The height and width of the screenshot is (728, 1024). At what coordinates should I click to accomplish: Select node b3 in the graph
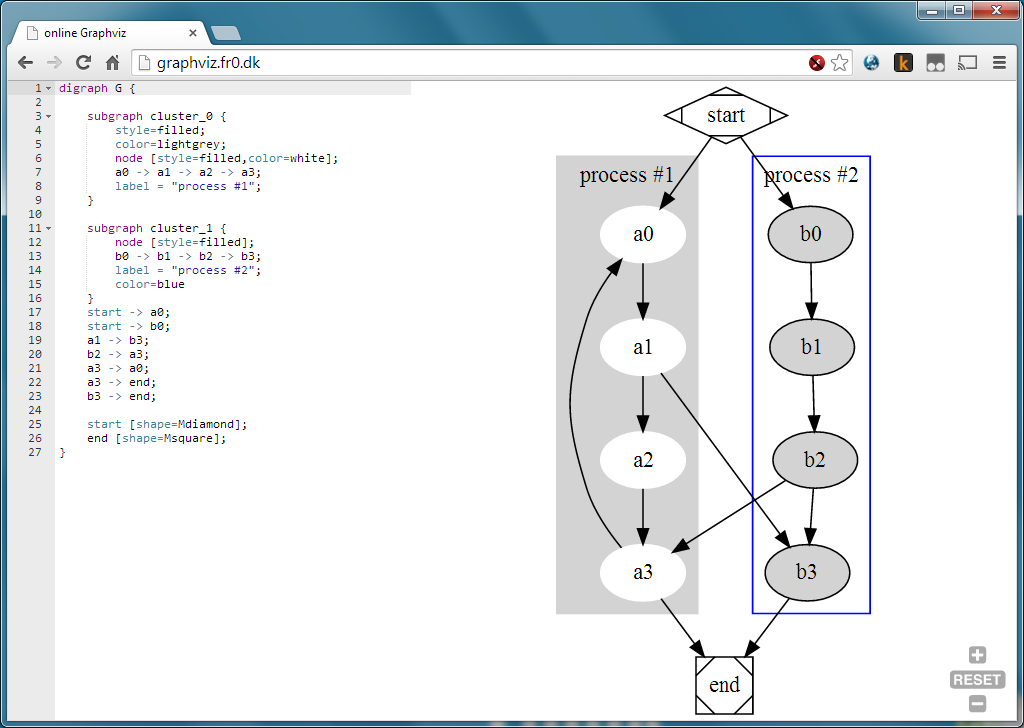click(807, 573)
